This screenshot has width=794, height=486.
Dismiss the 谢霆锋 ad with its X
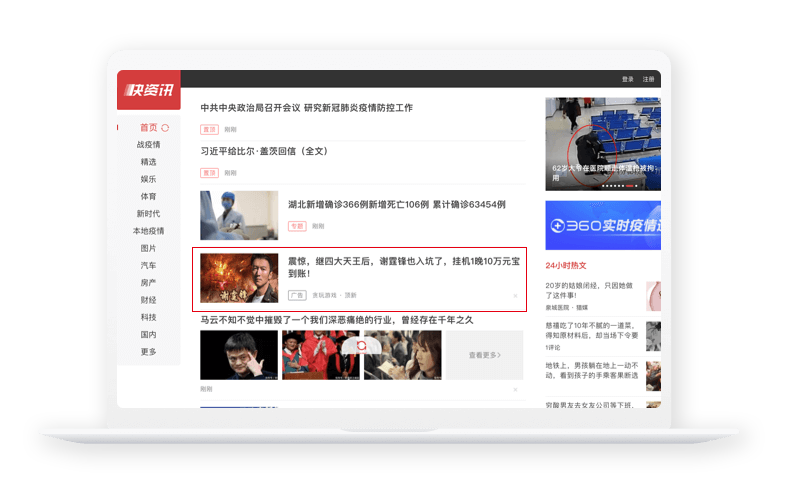click(515, 296)
